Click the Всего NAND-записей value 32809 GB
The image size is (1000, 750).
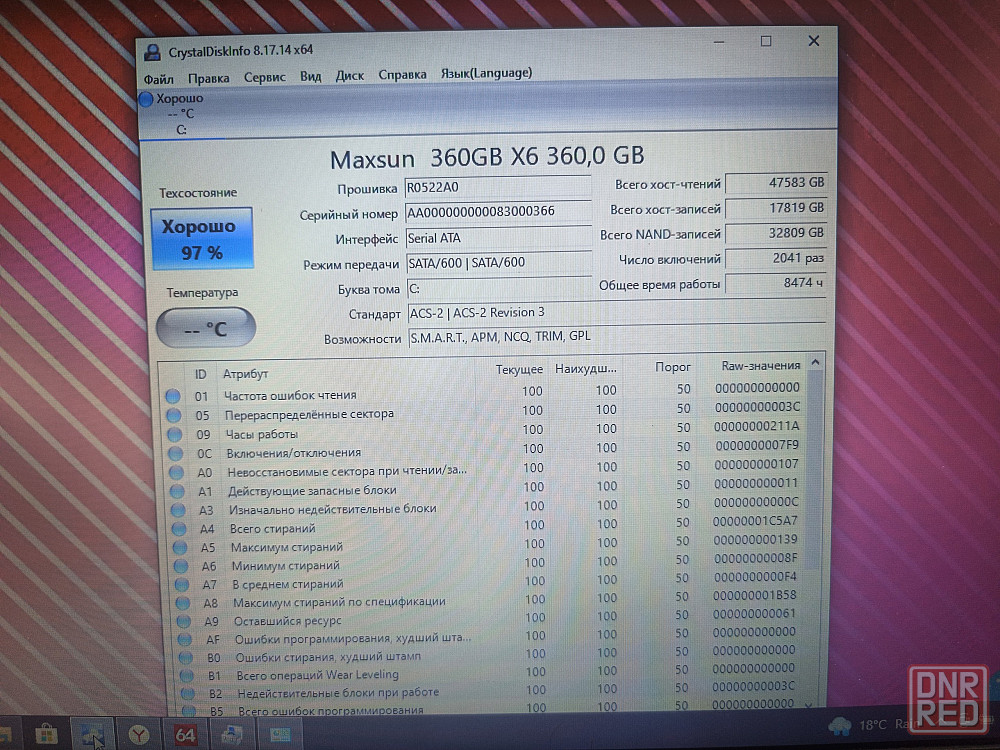pyautogui.click(x=776, y=233)
